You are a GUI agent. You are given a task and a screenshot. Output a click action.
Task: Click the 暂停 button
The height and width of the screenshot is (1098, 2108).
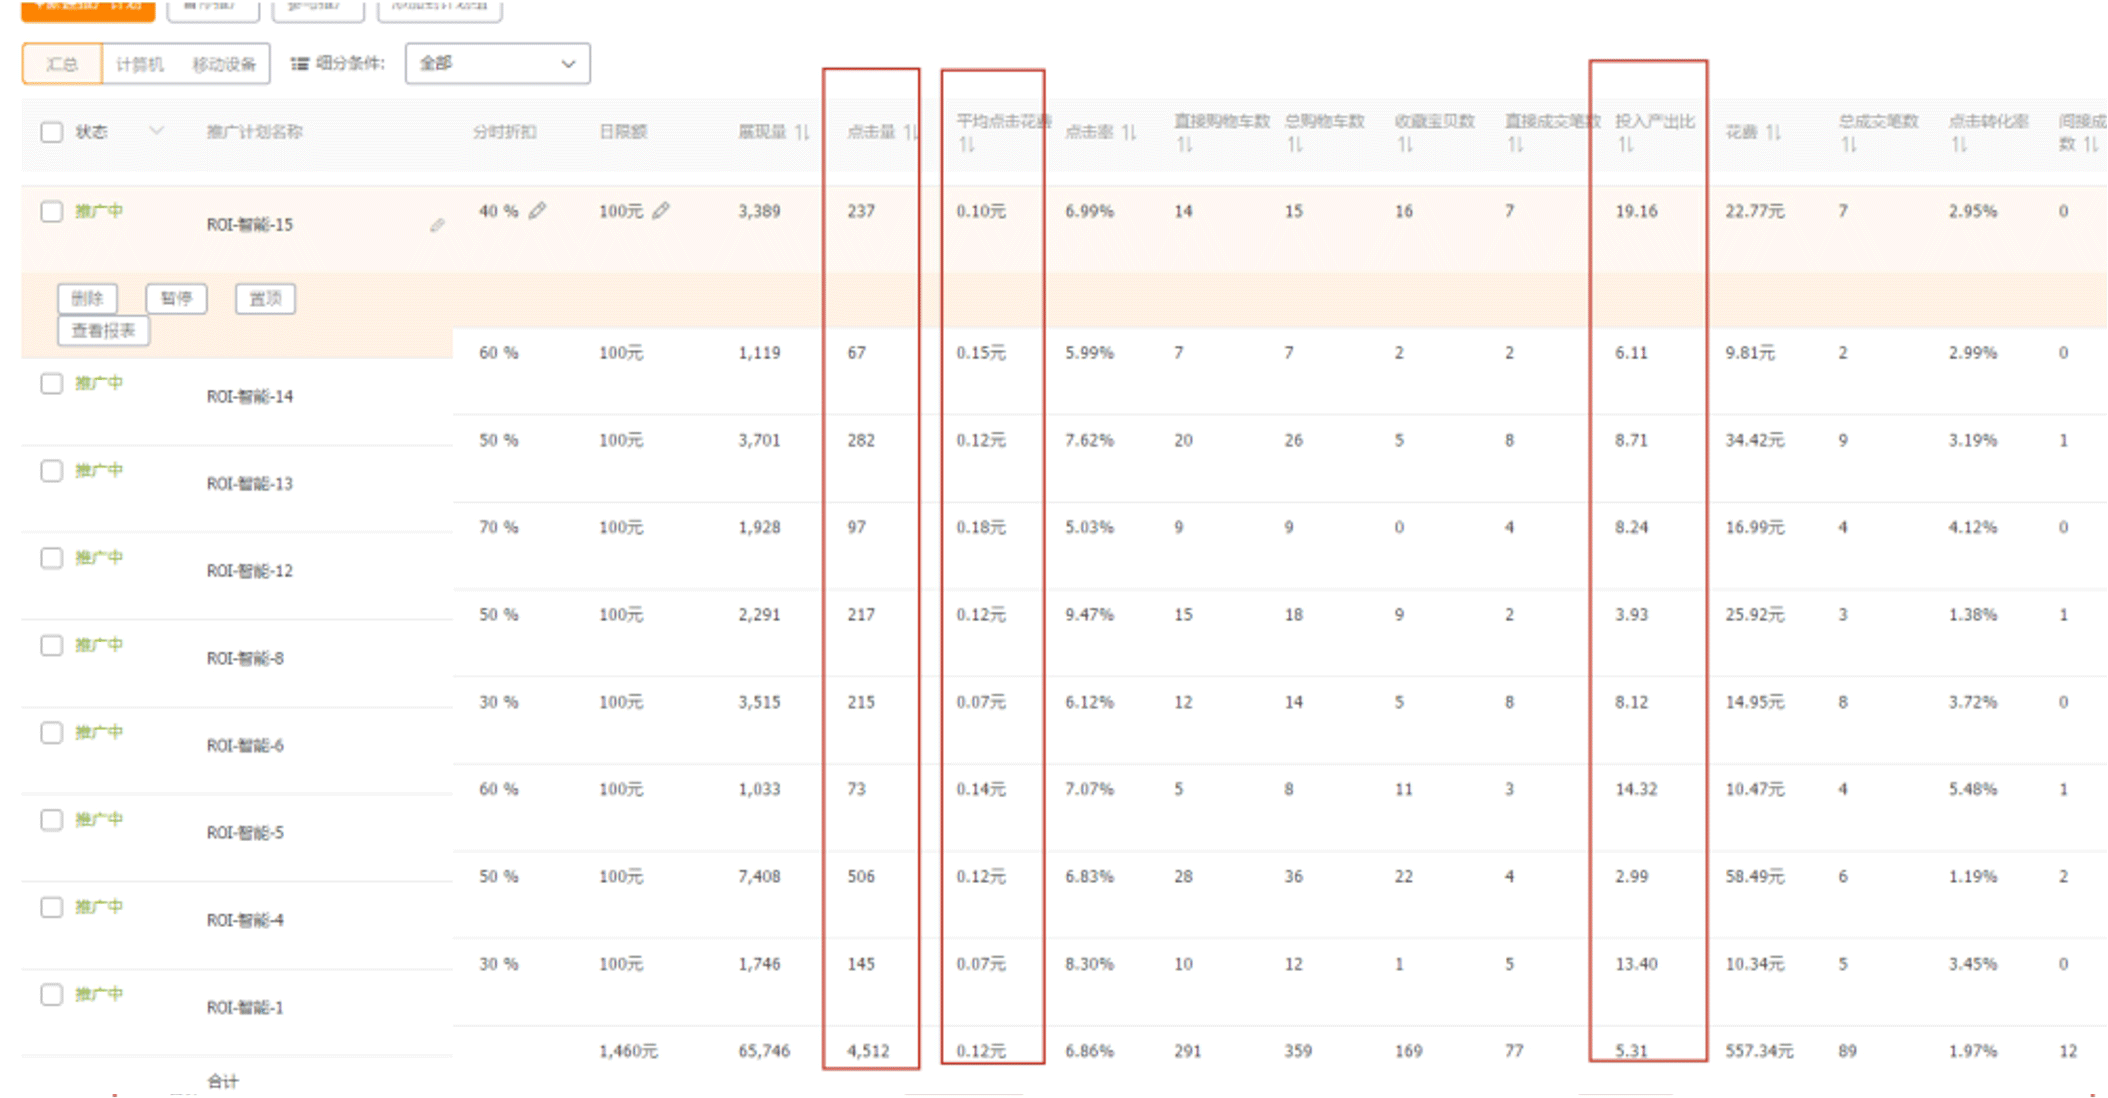coord(176,299)
